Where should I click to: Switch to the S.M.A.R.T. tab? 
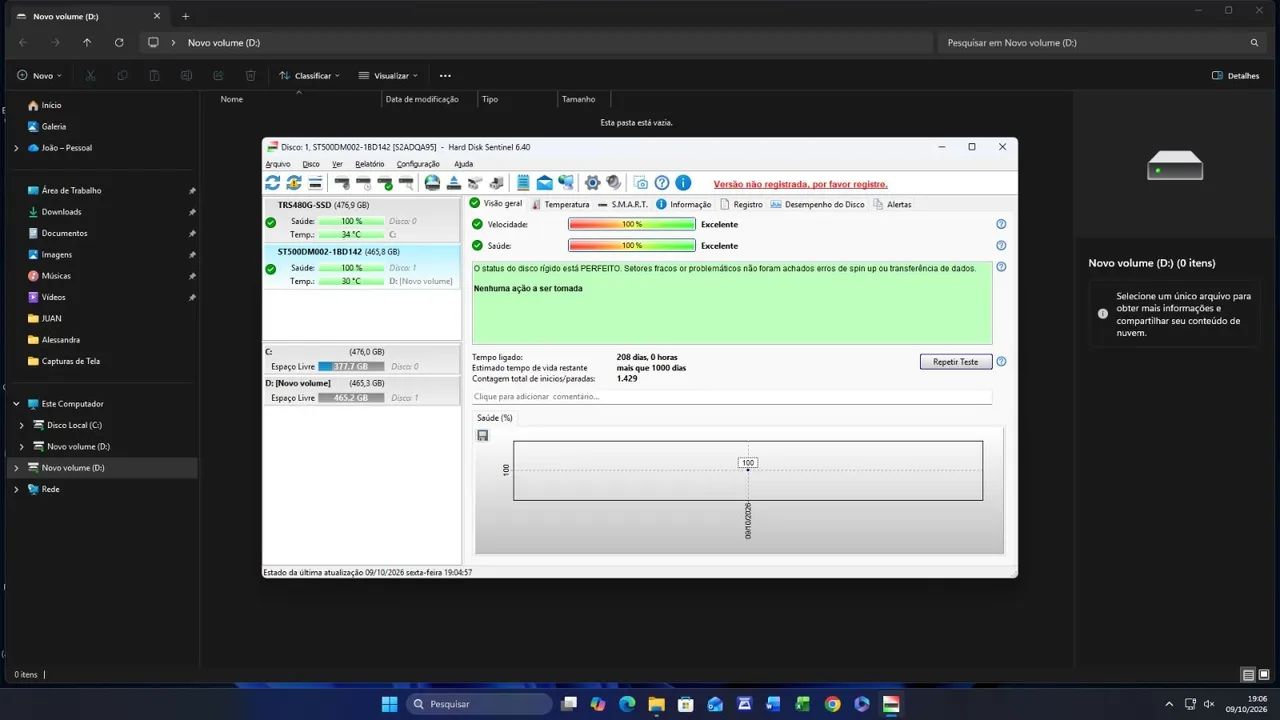622,204
